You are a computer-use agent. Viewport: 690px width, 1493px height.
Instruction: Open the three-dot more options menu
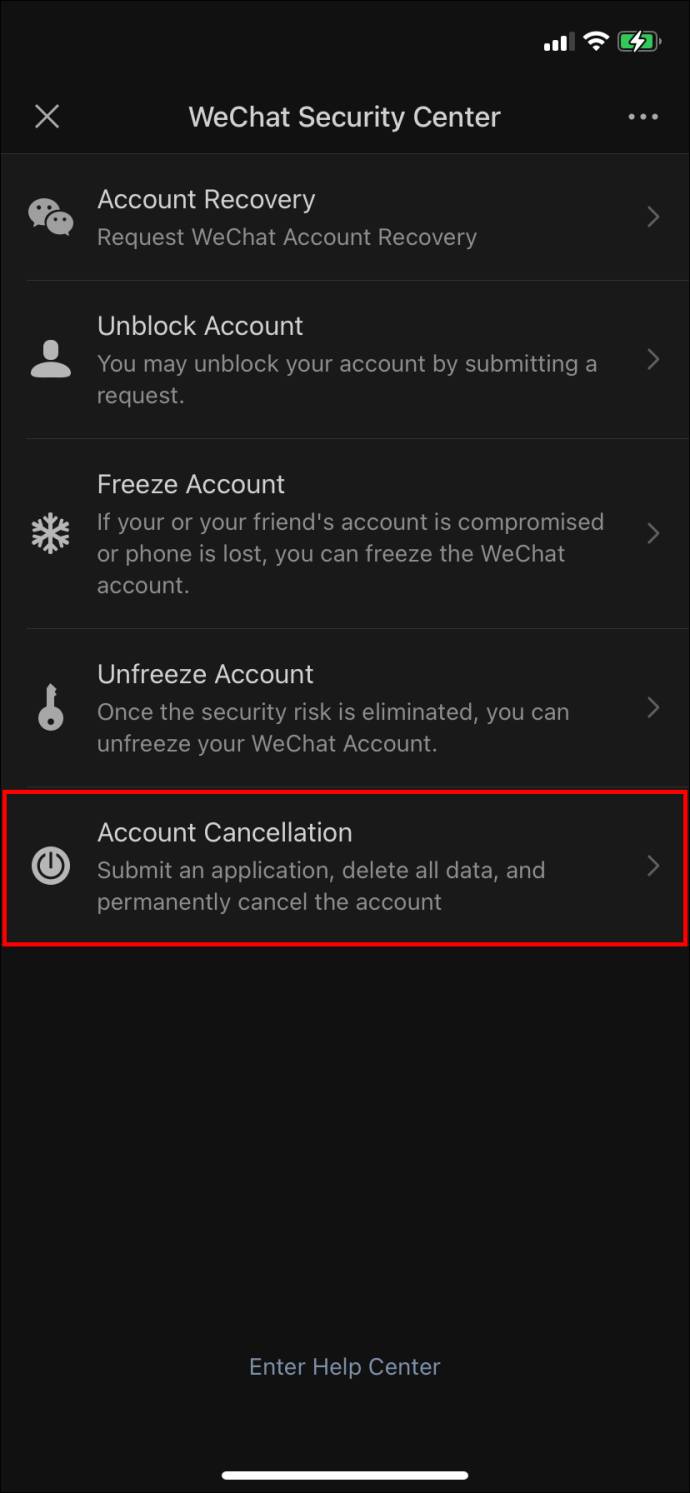click(x=643, y=117)
